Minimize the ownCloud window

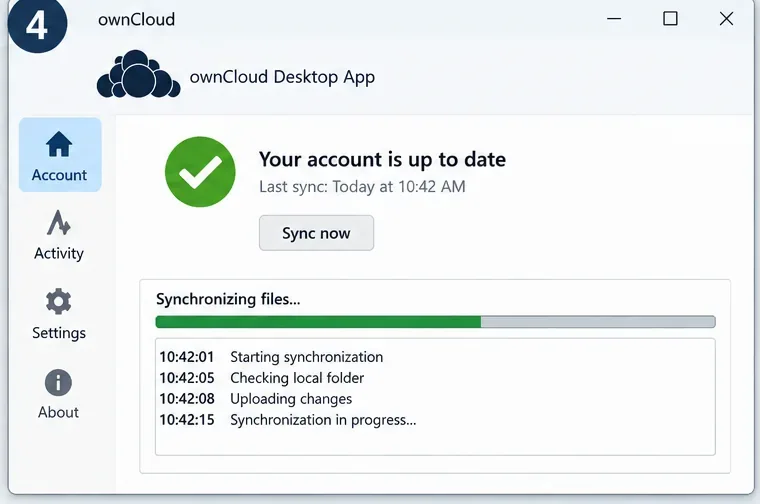click(614, 19)
